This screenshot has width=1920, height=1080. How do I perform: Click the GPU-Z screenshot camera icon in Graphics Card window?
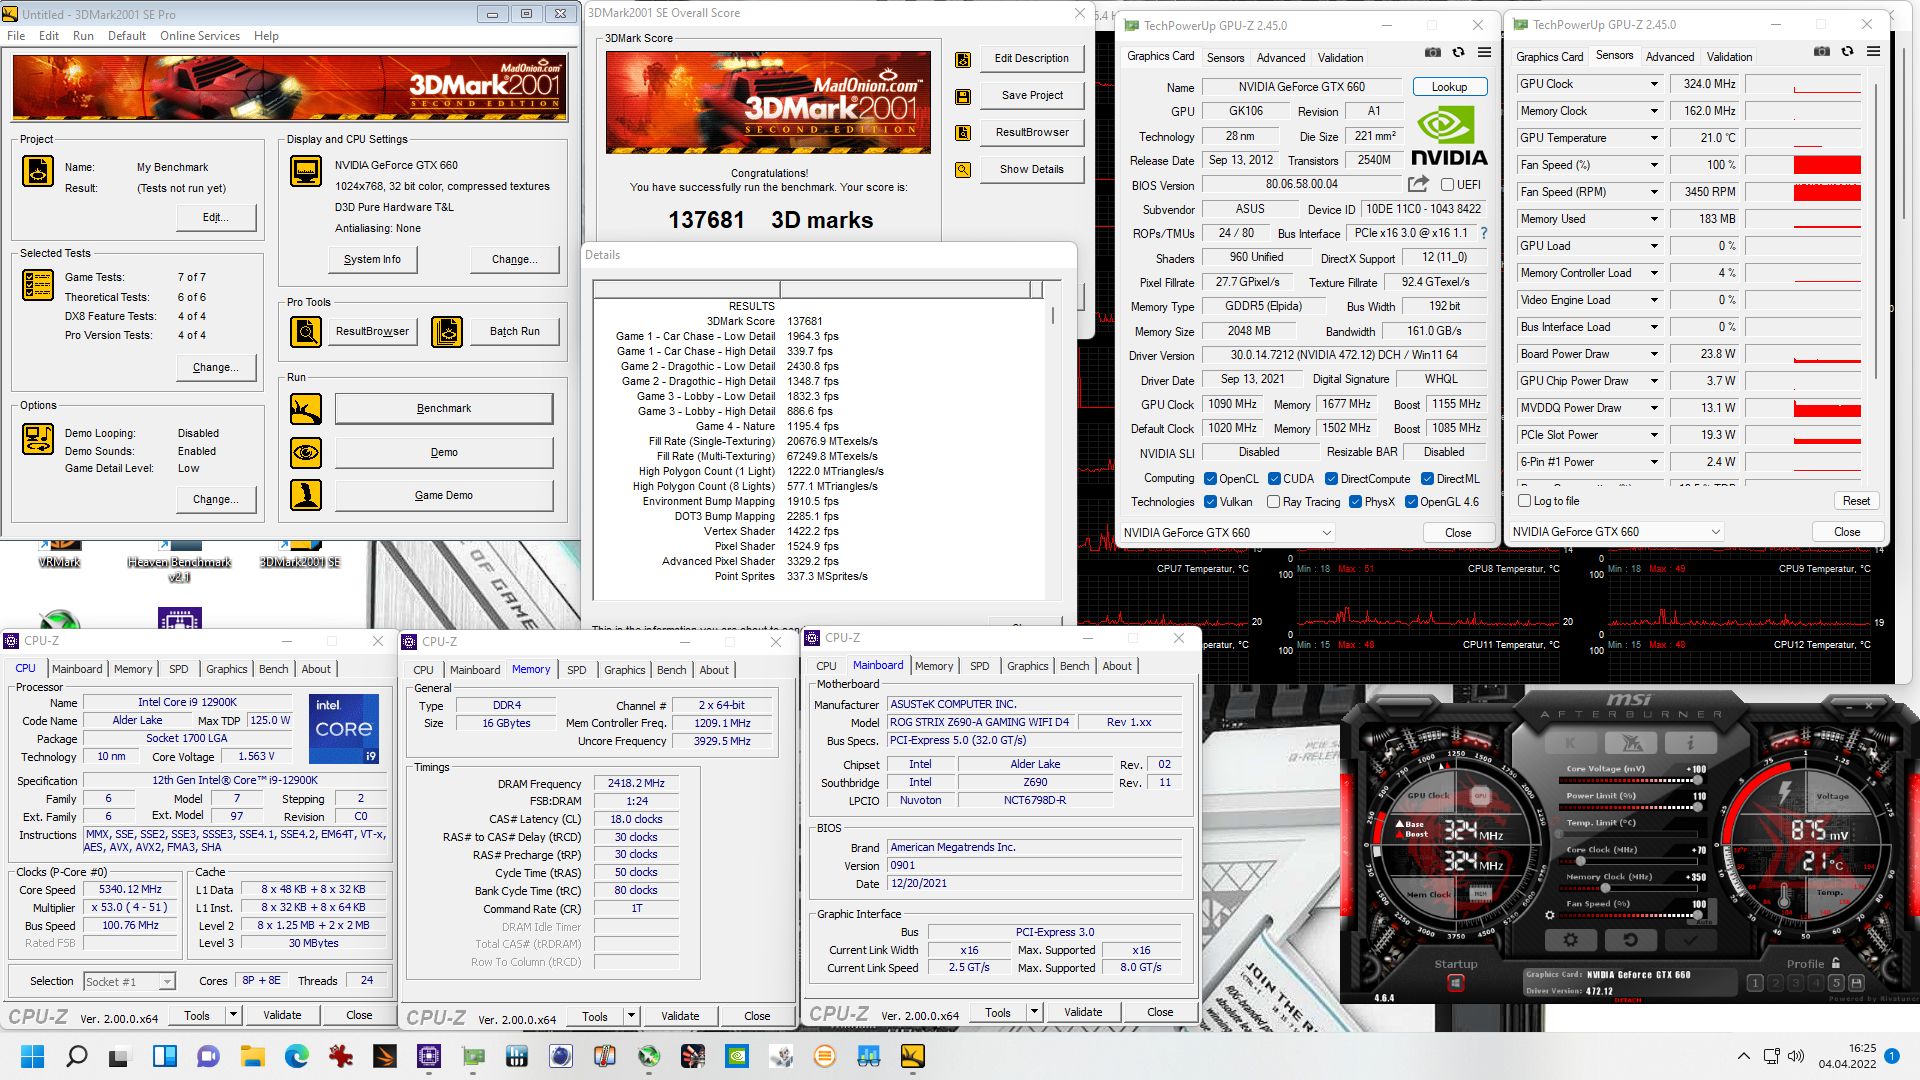coord(1433,53)
